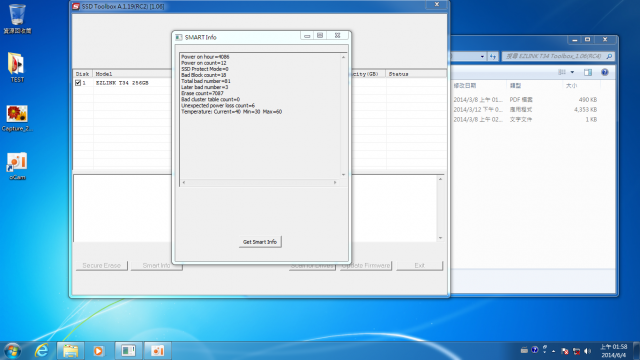Viewport: 640px width, 360px height.
Task: Click the Power on hour line
Action: click(x=205, y=57)
